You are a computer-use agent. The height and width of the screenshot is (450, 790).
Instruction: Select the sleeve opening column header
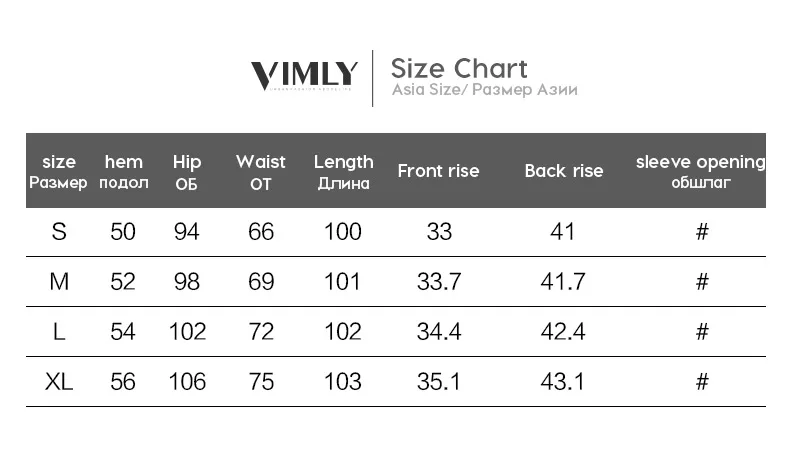(x=700, y=171)
